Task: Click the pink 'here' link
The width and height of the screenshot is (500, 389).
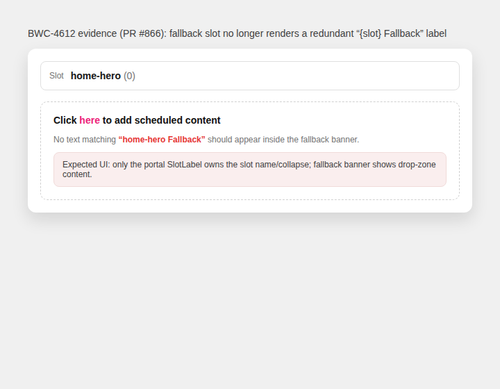Action: click(x=89, y=120)
